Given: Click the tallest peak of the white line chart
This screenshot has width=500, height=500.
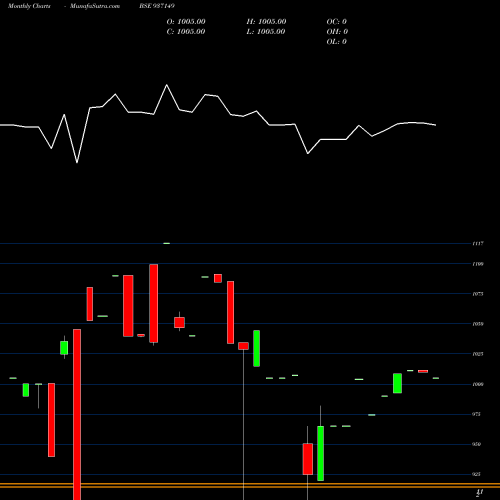Looking at the screenshot, I should click(167, 85).
